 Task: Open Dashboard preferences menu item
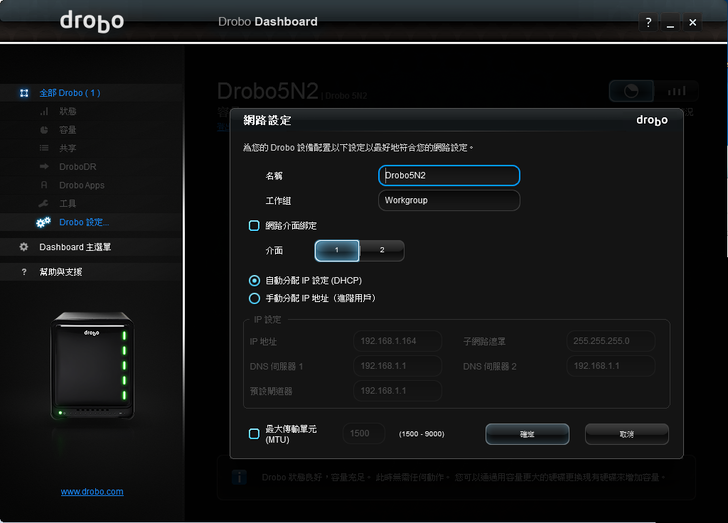tap(75, 247)
